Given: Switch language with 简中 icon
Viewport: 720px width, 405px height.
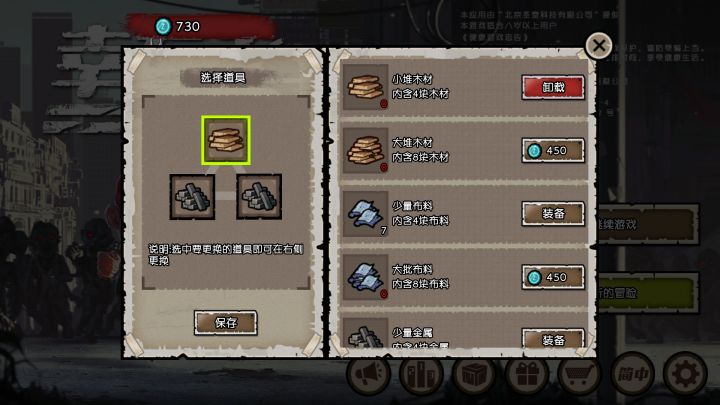Looking at the screenshot, I should click(633, 374).
